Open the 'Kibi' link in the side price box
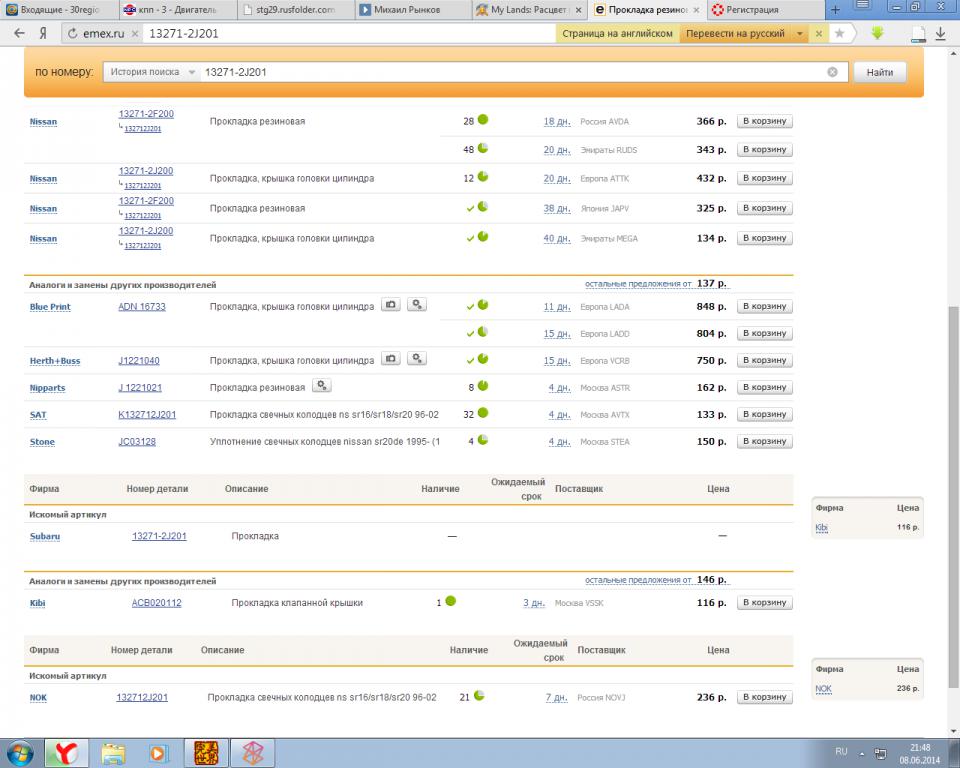The width and height of the screenshot is (960, 768). 821,527
